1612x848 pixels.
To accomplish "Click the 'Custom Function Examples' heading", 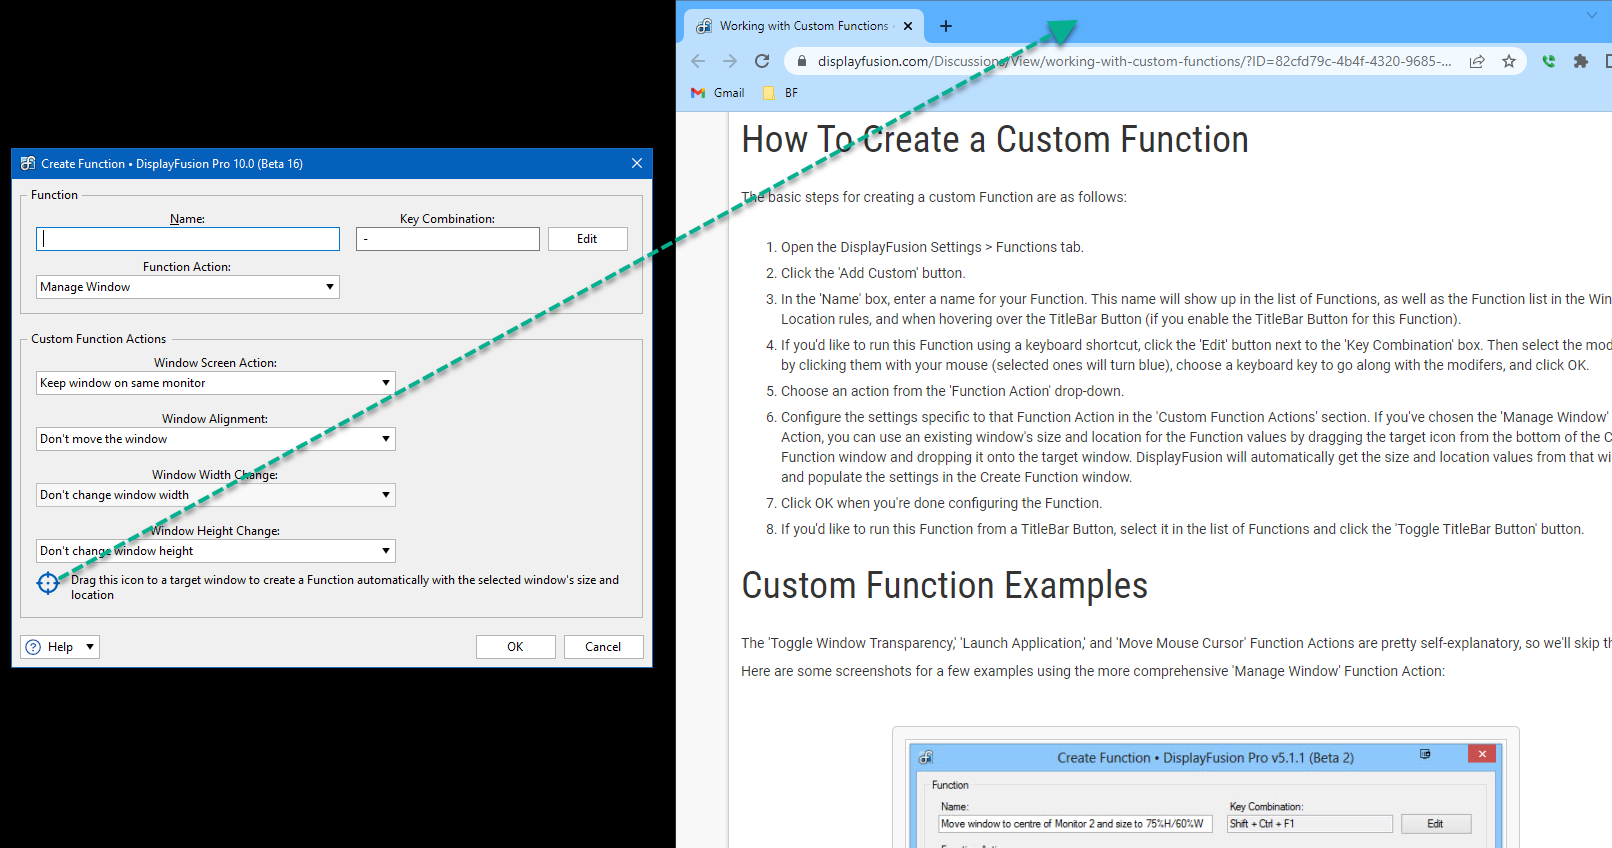I will tap(944, 585).
